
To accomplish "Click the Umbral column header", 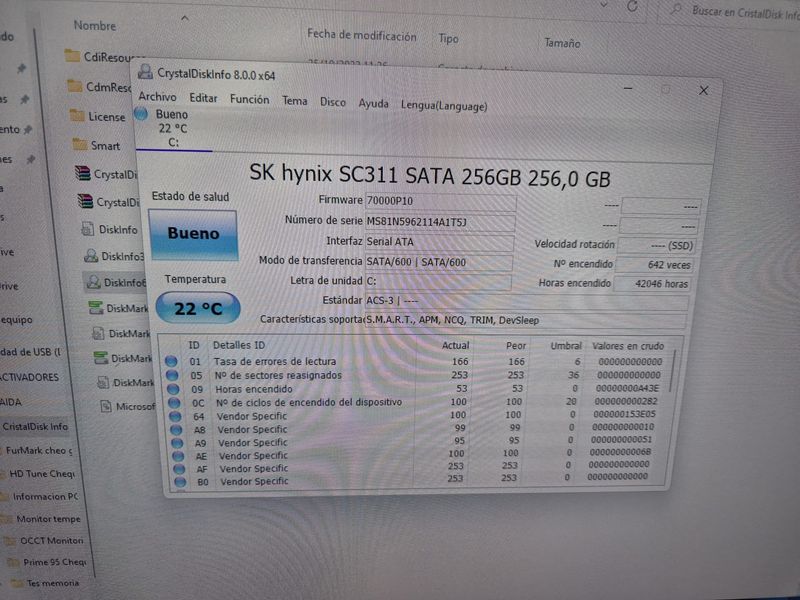I will click(566, 346).
